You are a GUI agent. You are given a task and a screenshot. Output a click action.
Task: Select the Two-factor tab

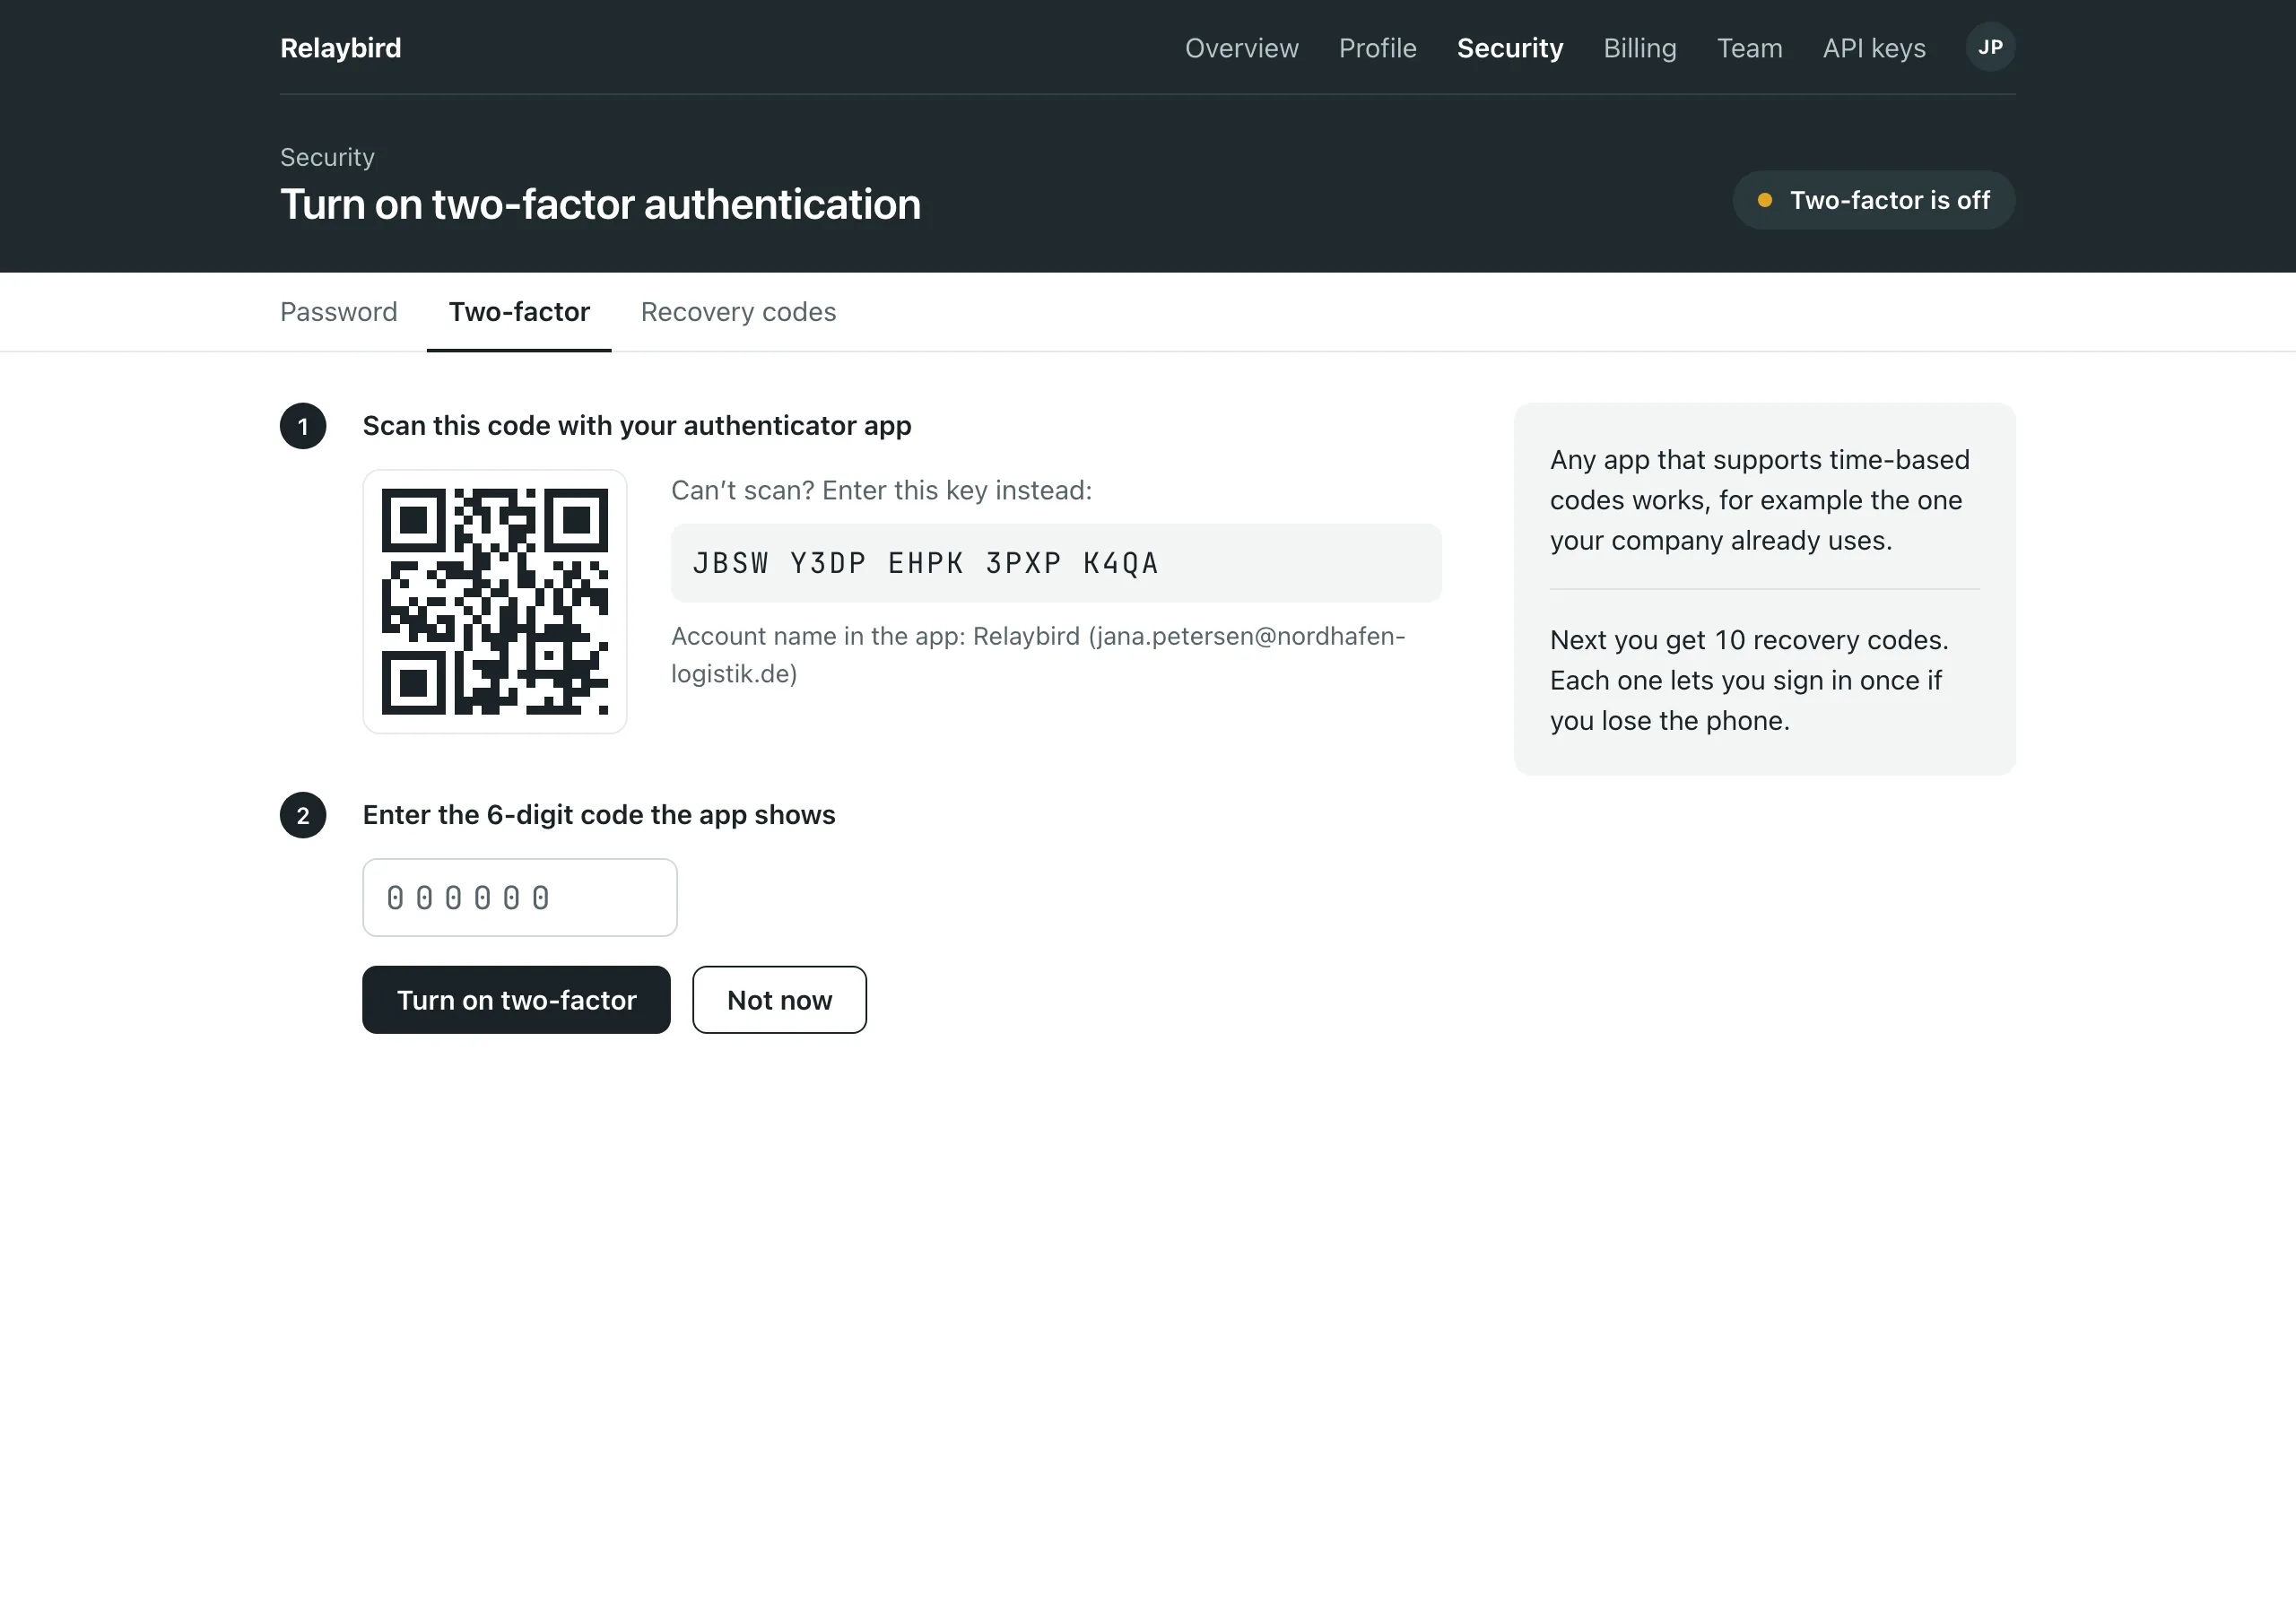pos(519,312)
